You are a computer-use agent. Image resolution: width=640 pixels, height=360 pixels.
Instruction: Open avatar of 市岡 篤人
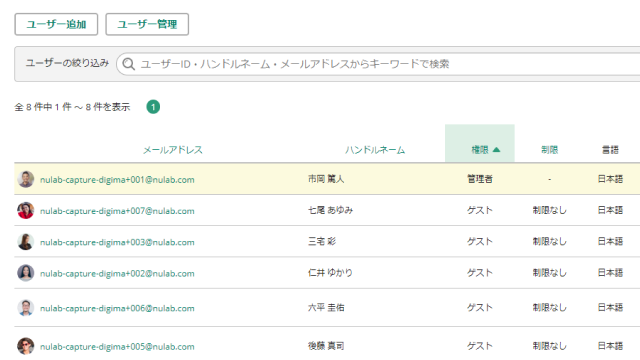coord(26,179)
